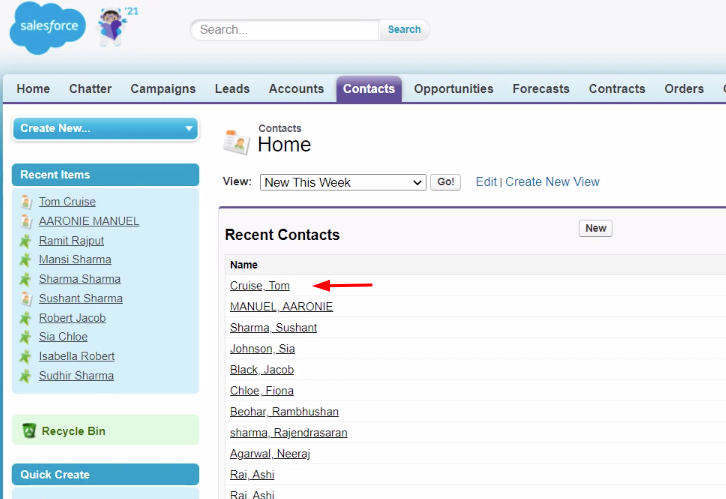Click the Recent Items panel header
Screen dimensions: 726x499
coord(106,175)
